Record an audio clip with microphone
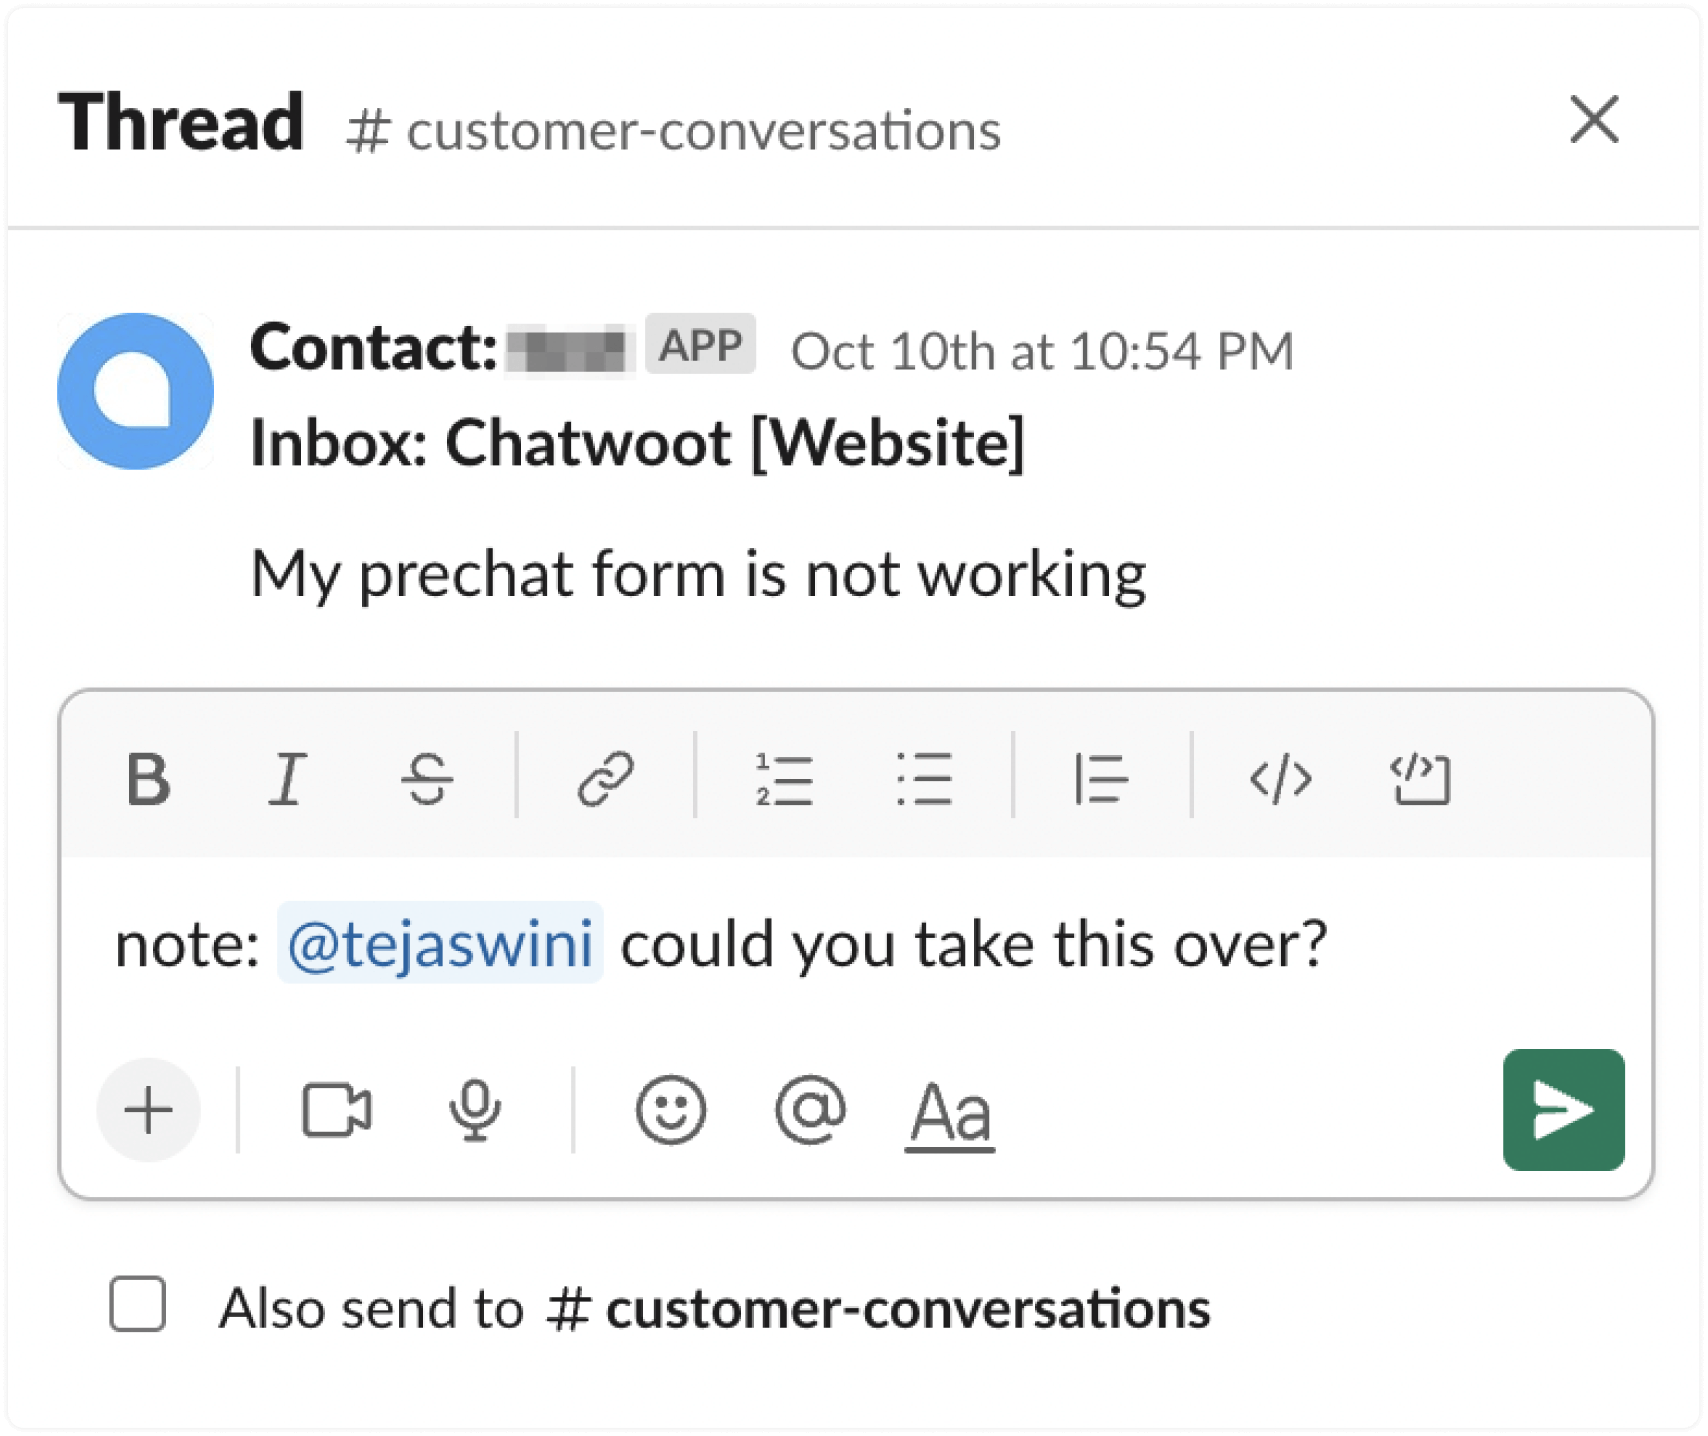This screenshot has width=1708, height=1436. pos(475,1110)
